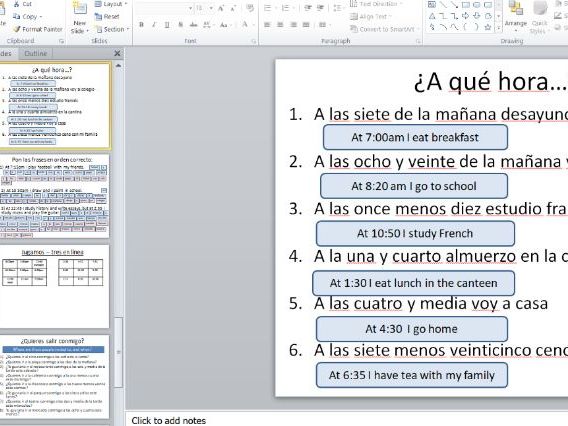Toggle Text Shadow effect
Image resolution: width=568 pixels, height=426 pixels.
coord(180,25)
